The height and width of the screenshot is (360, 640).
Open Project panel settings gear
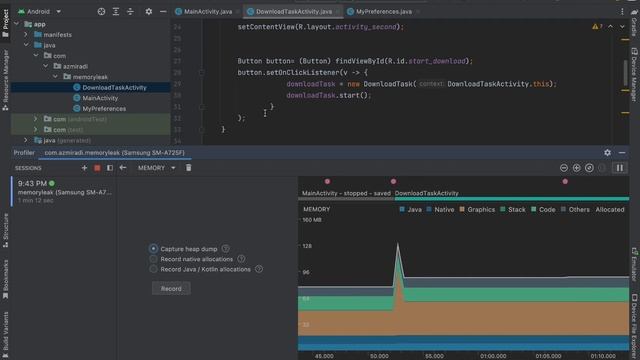[149, 11]
